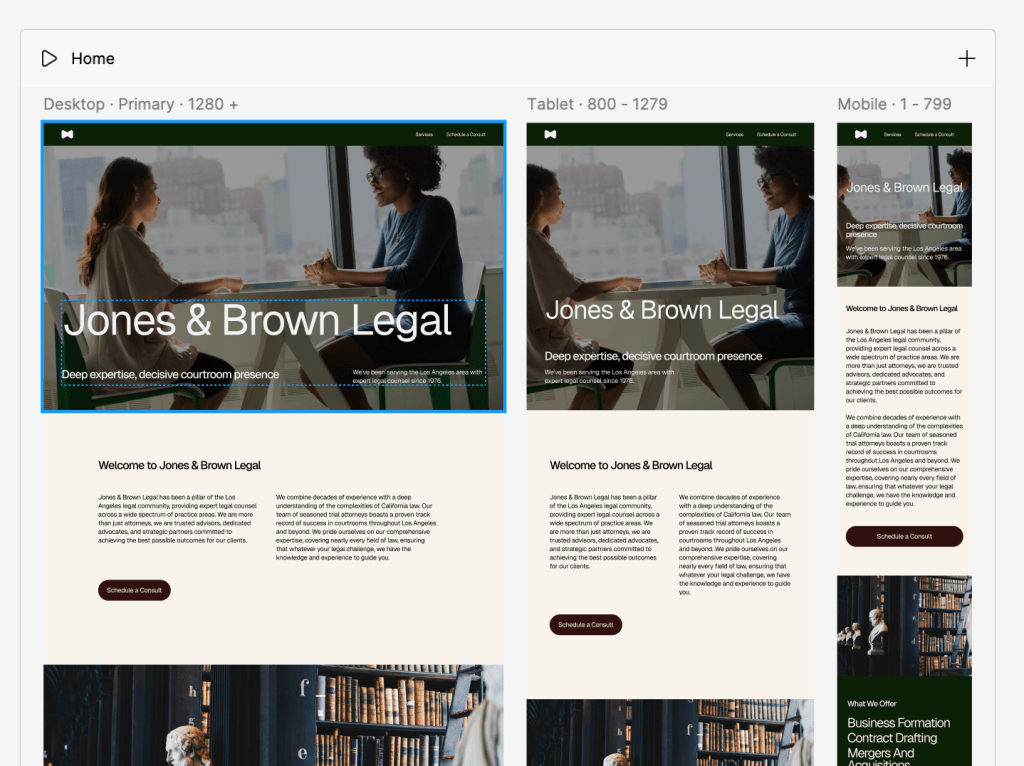Click the plus icon to add a breakpoint
This screenshot has width=1024, height=766.
pyautogui.click(x=966, y=59)
